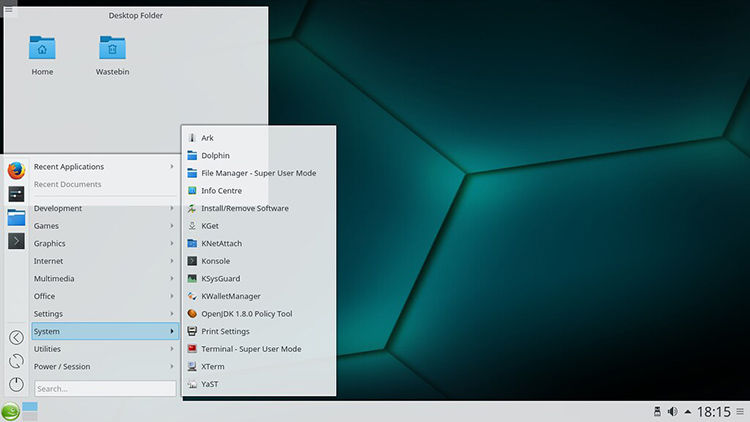Screen dimensions: 750x422
Task: Expand the Power / Session category
Action: [105, 366]
